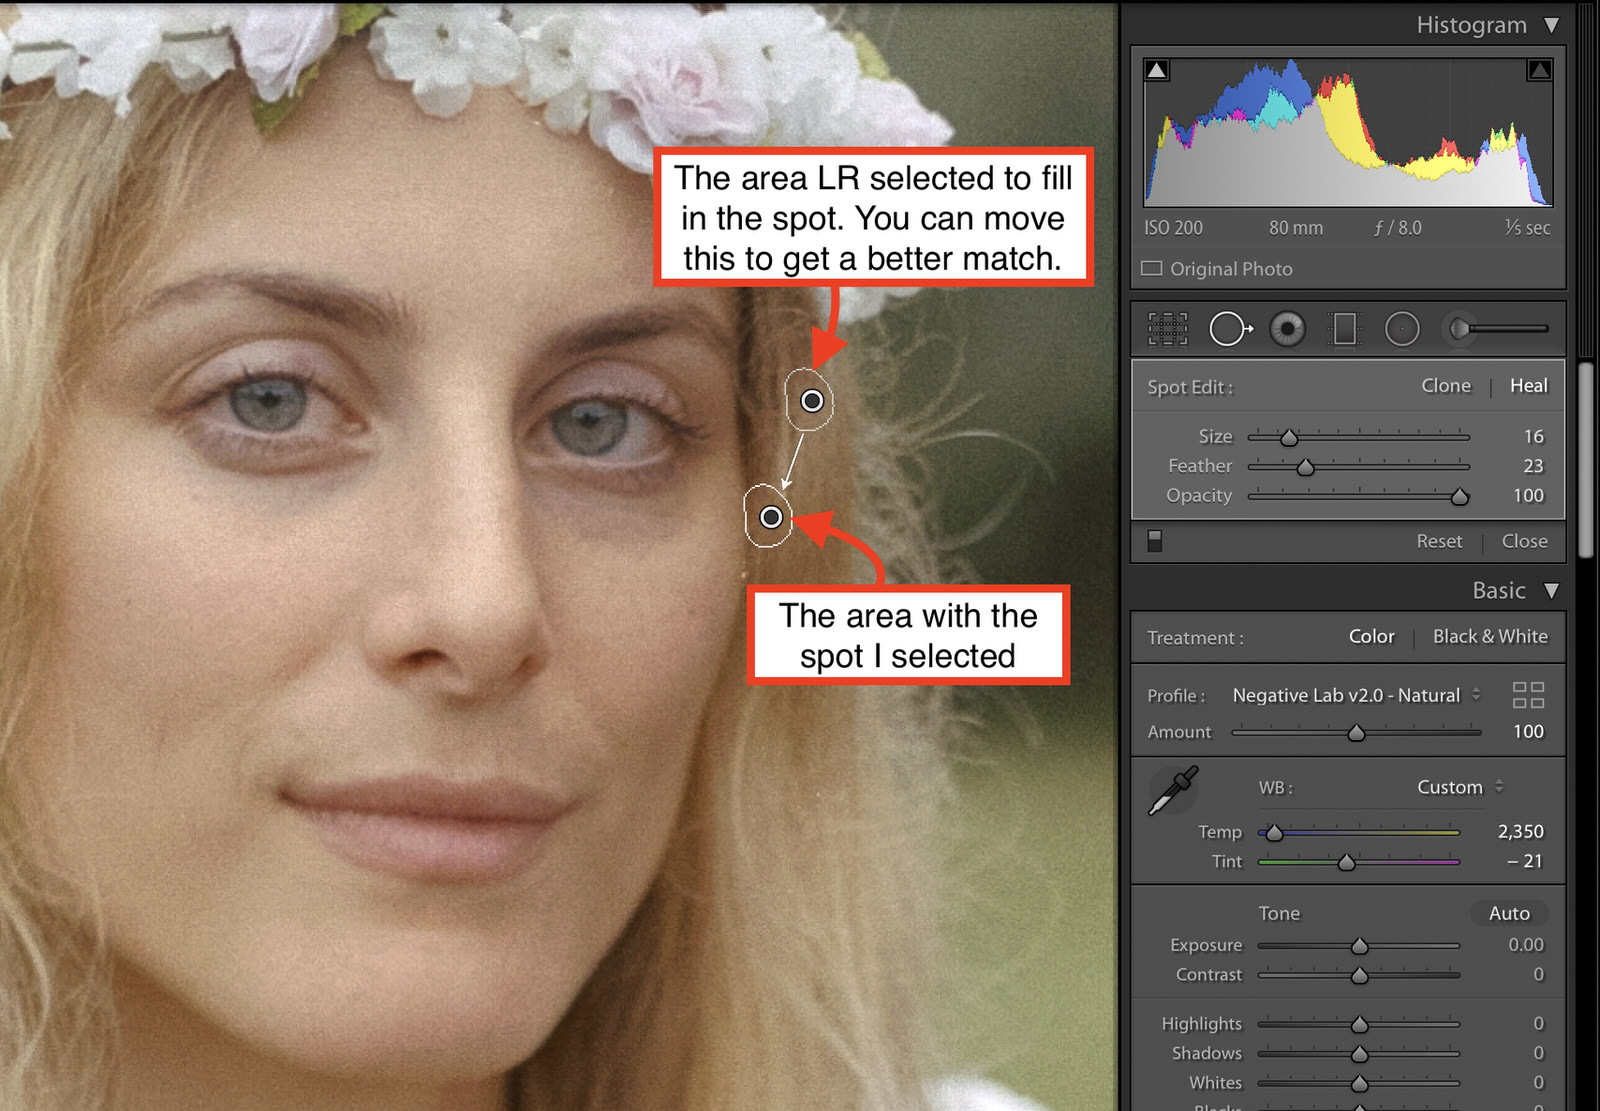Image resolution: width=1600 pixels, height=1111 pixels.
Task: Open the Profile browser grid icon
Action: point(1527,695)
